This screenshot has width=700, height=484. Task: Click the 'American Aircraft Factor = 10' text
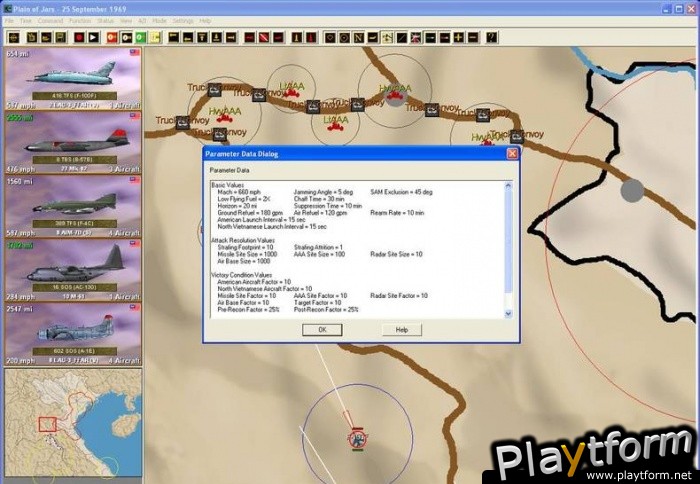(x=254, y=282)
